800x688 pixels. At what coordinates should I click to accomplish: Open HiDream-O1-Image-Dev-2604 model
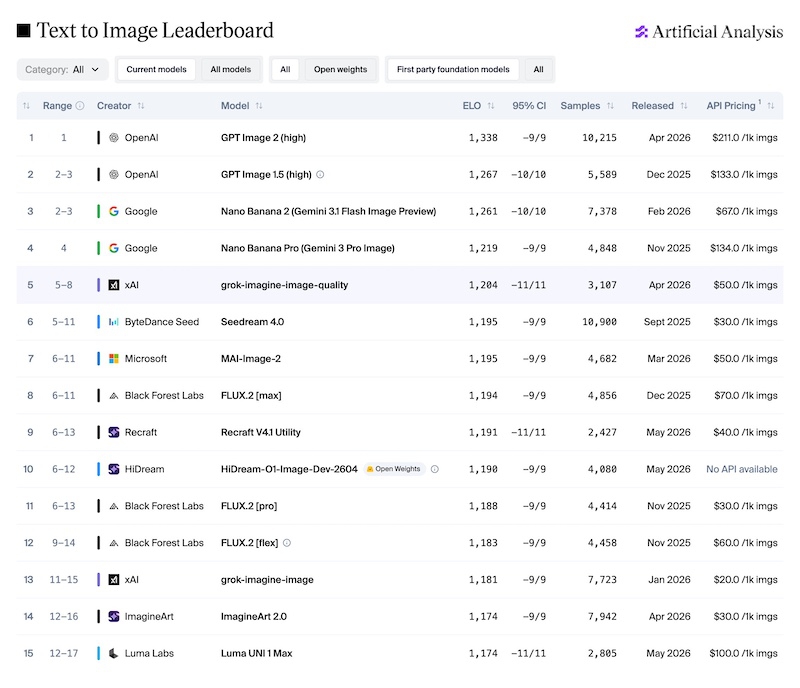point(289,469)
